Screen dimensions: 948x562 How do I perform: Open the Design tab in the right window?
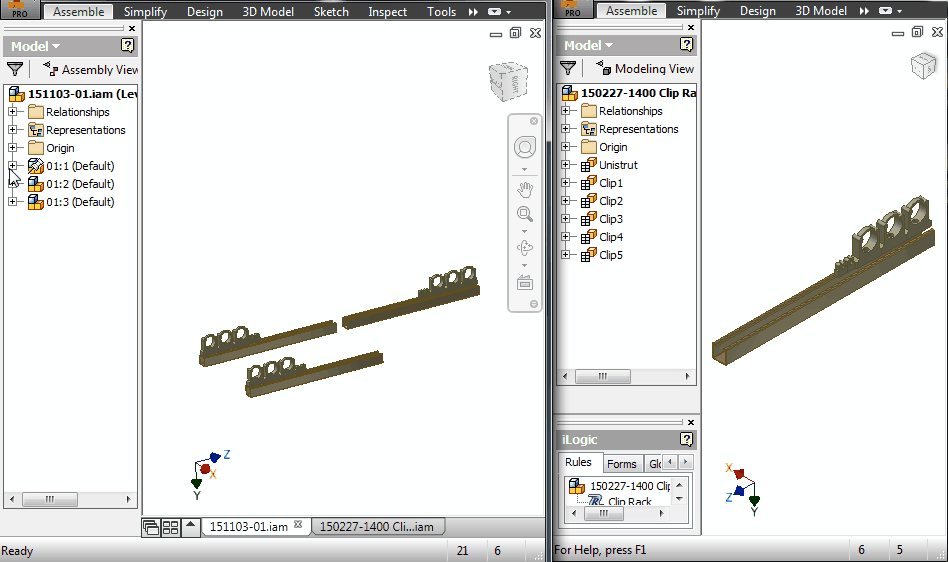pos(758,11)
